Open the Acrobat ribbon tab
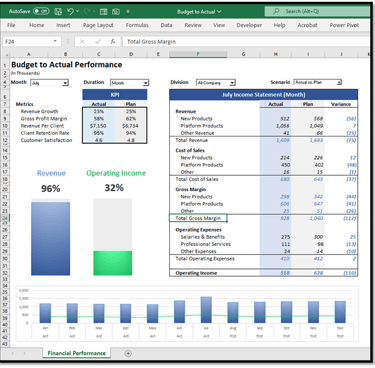 tap(307, 25)
